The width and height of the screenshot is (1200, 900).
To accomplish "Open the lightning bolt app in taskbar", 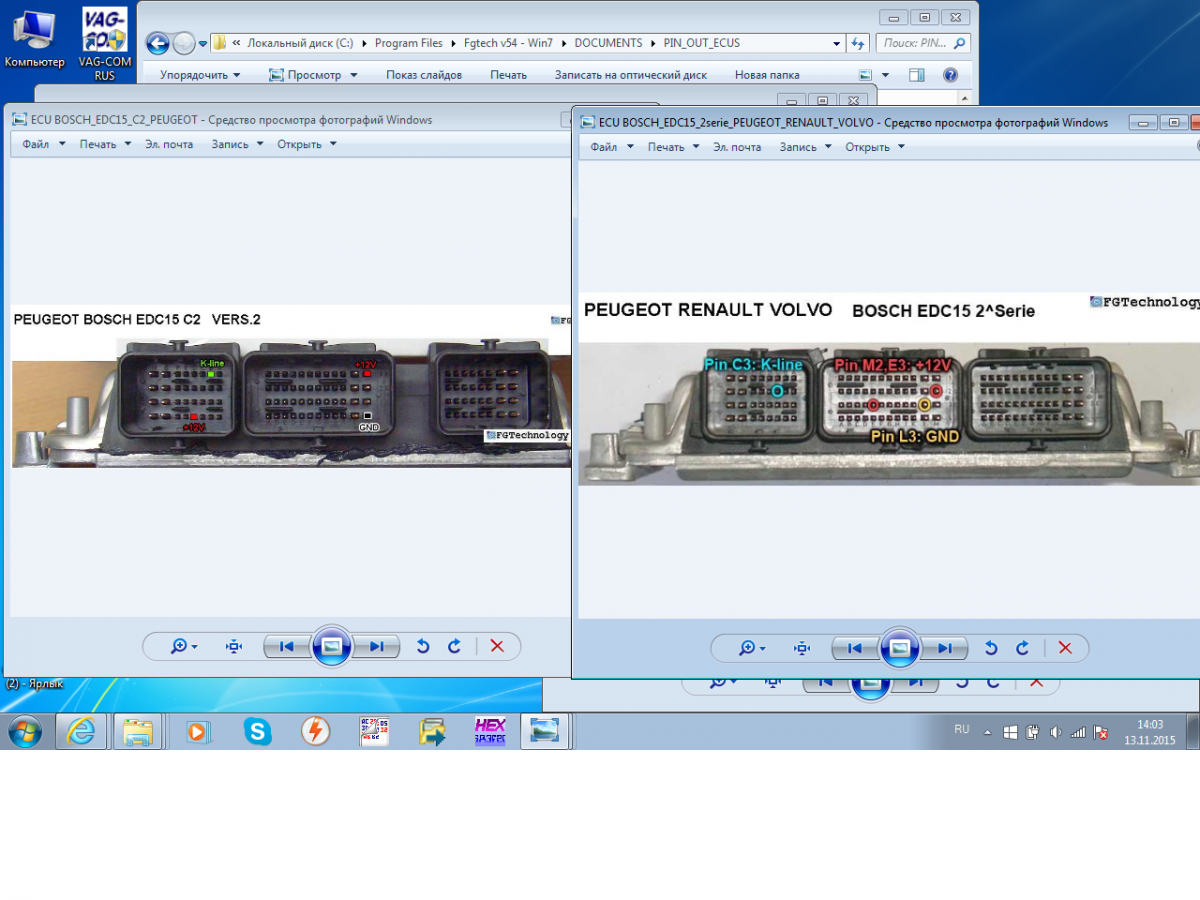I will click(x=315, y=732).
